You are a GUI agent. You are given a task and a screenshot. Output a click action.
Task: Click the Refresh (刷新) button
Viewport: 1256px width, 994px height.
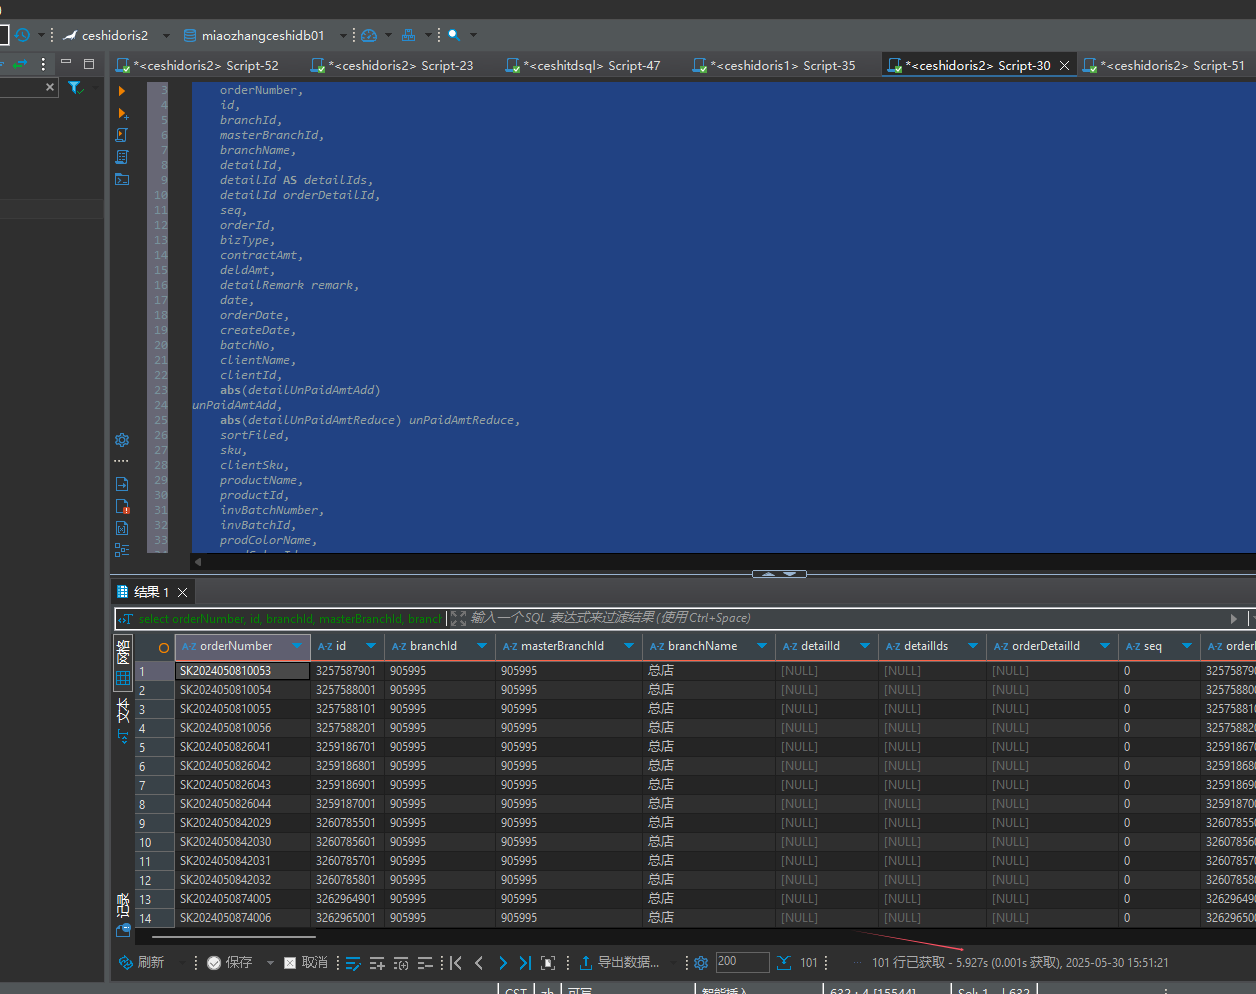(x=141, y=963)
